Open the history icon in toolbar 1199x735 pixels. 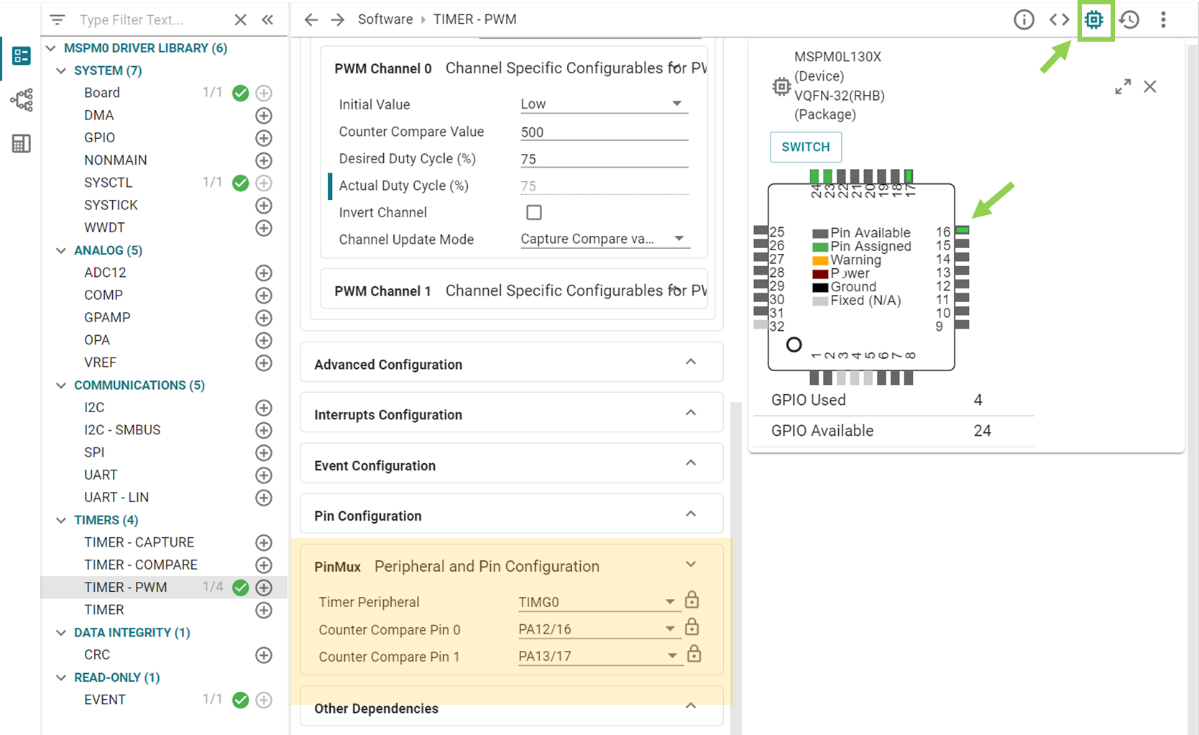1129,20
